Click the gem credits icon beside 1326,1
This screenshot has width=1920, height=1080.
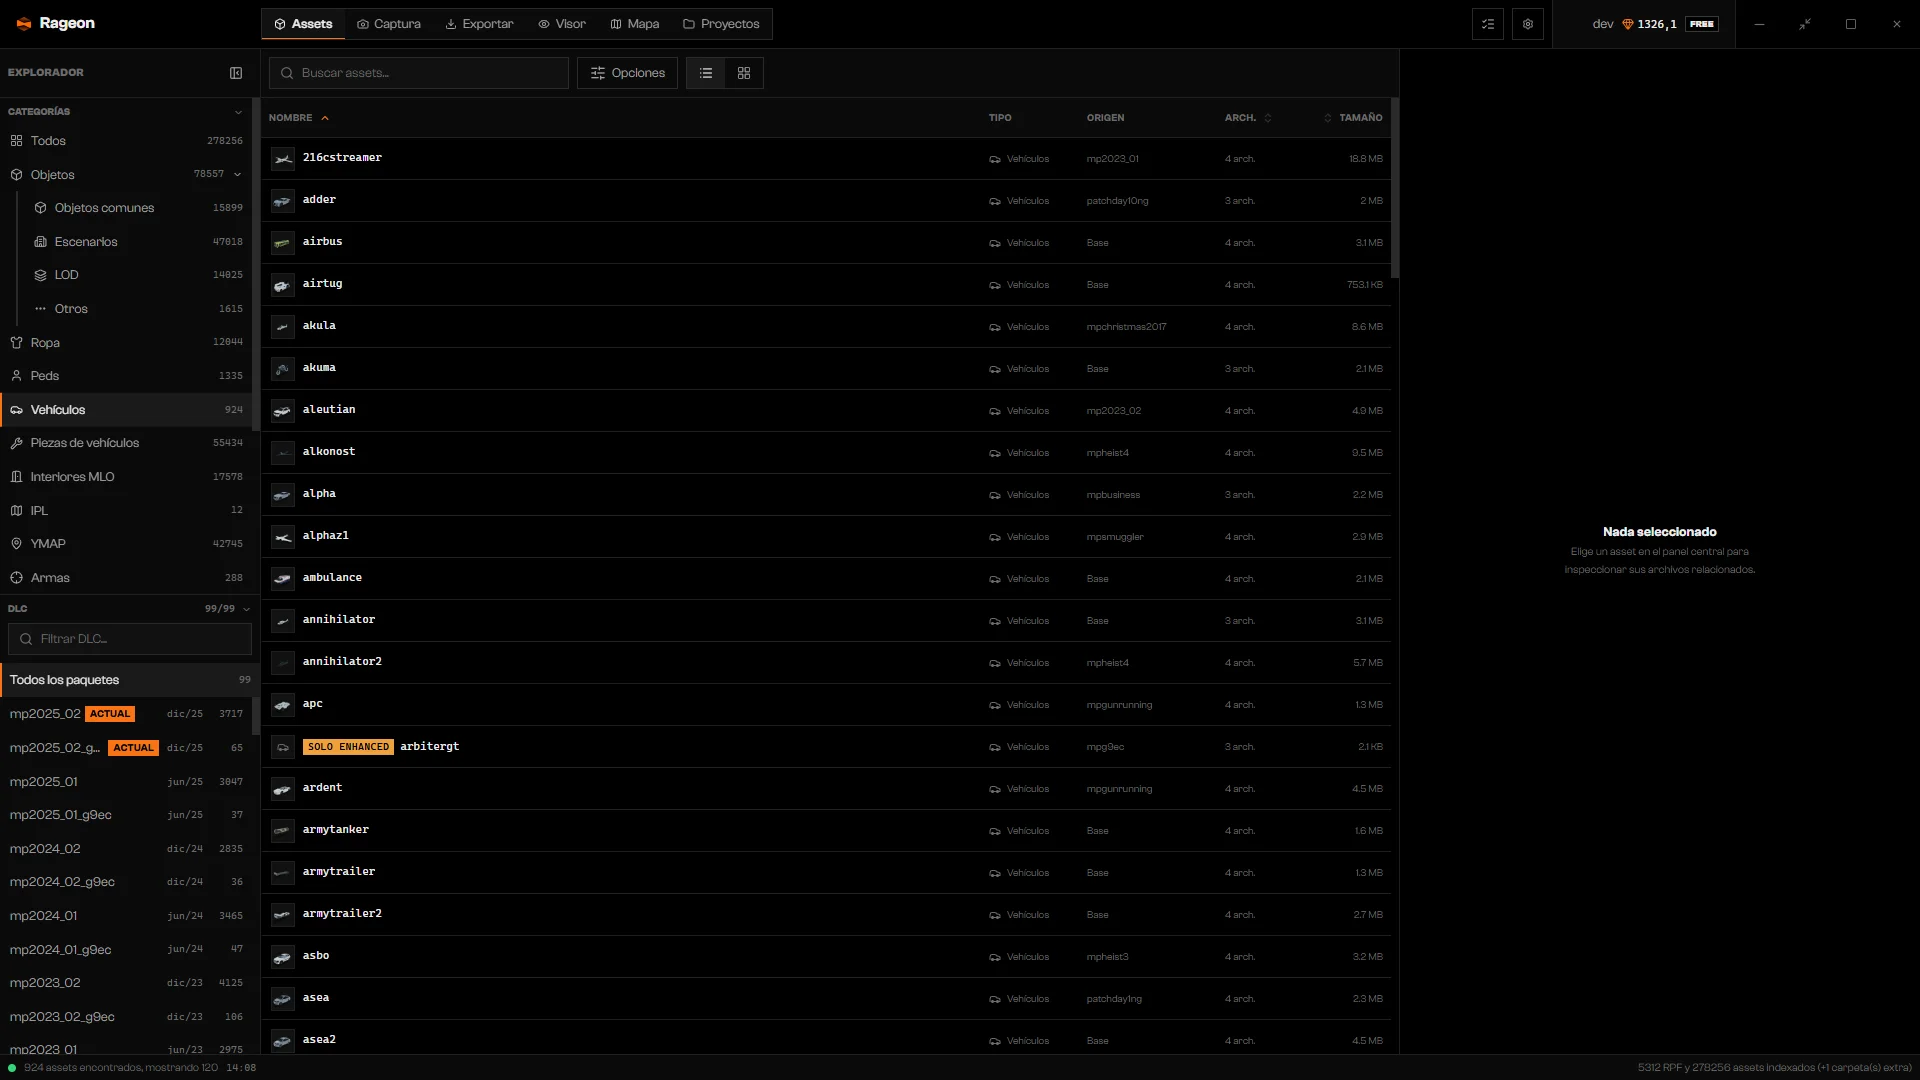point(1627,24)
